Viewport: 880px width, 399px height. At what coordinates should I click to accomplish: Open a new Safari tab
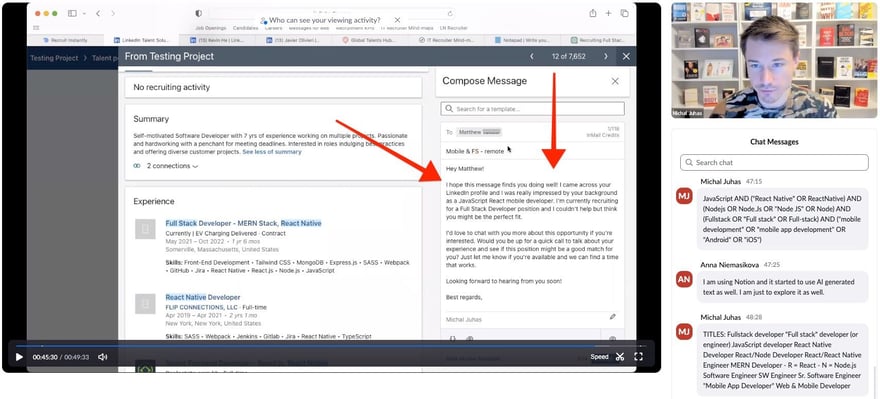point(608,13)
